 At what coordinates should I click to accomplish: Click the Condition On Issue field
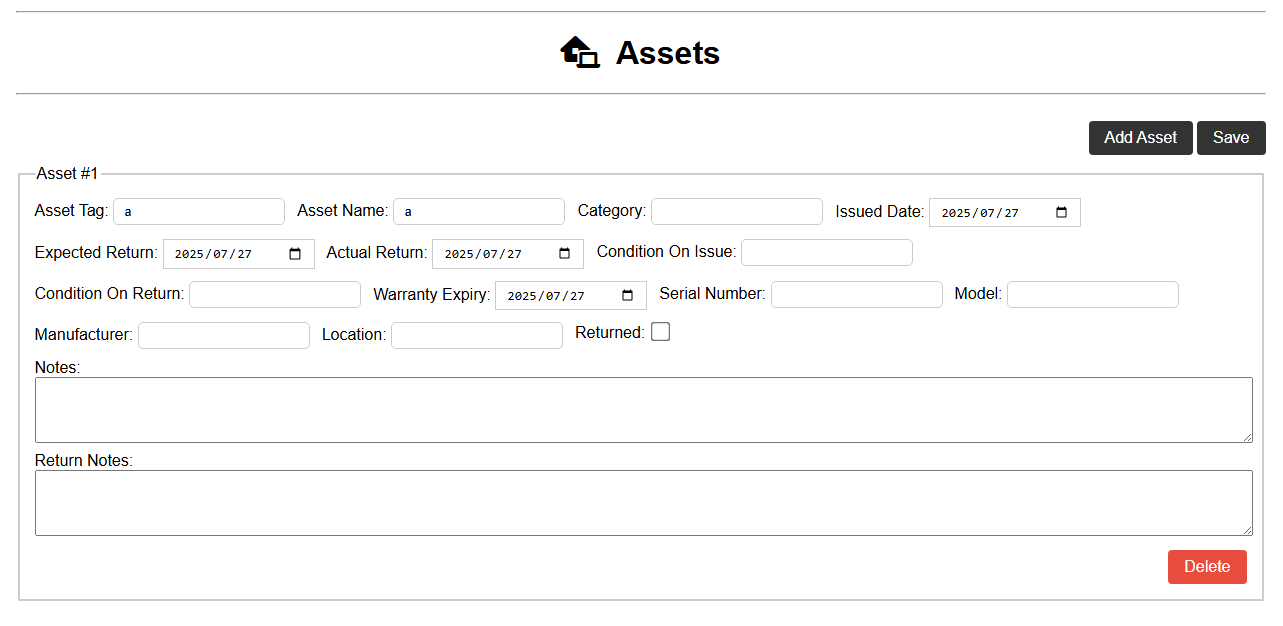(x=826, y=252)
